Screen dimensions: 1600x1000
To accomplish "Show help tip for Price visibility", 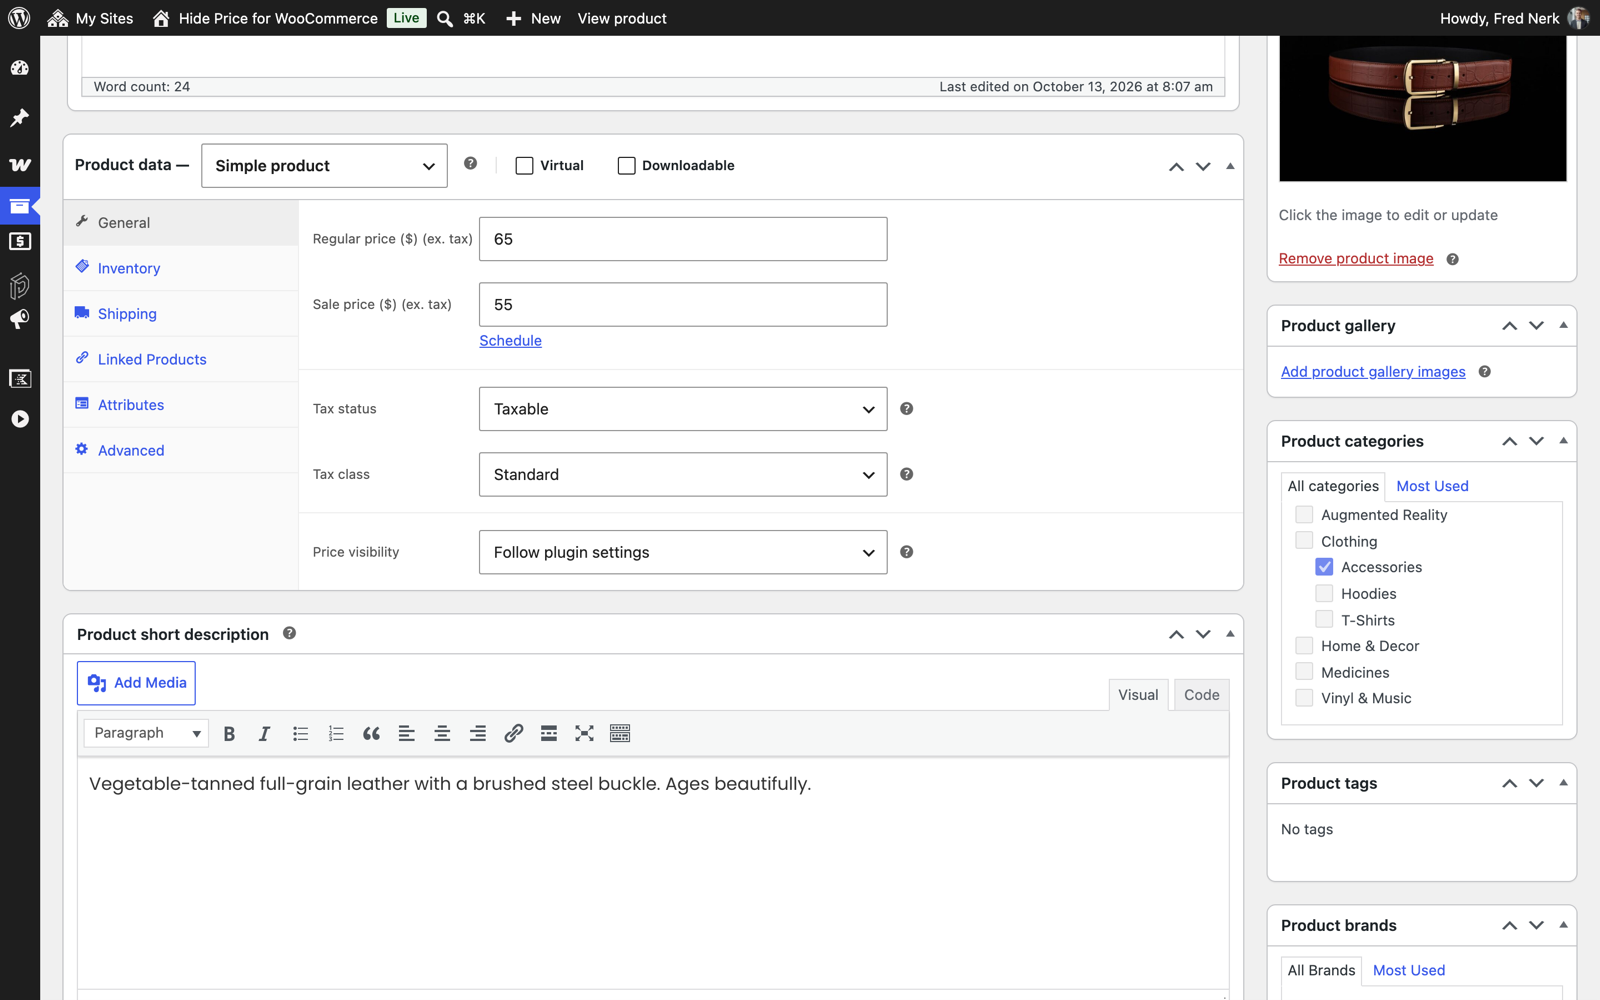I will (x=907, y=552).
